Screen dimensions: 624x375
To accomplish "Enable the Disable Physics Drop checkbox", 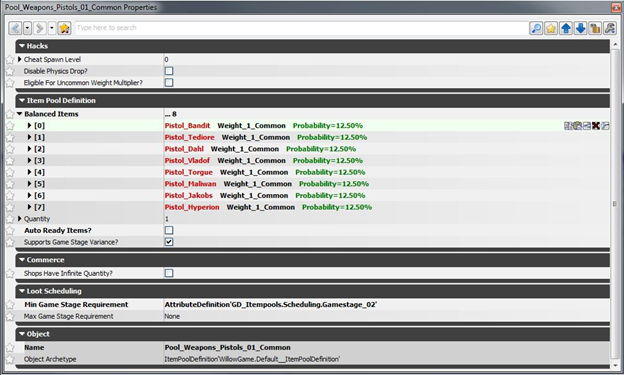I will pyautogui.click(x=169, y=71).
